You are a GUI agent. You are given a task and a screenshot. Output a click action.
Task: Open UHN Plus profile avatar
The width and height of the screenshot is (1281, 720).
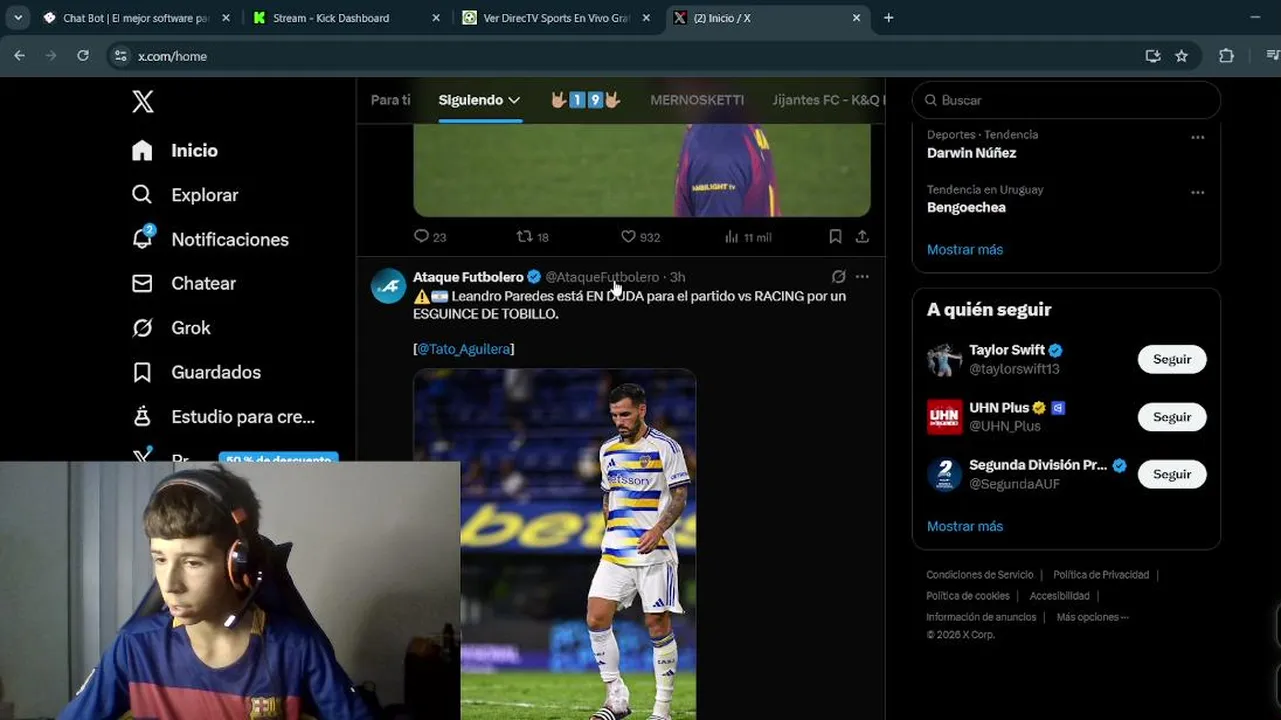click(944, 417)
